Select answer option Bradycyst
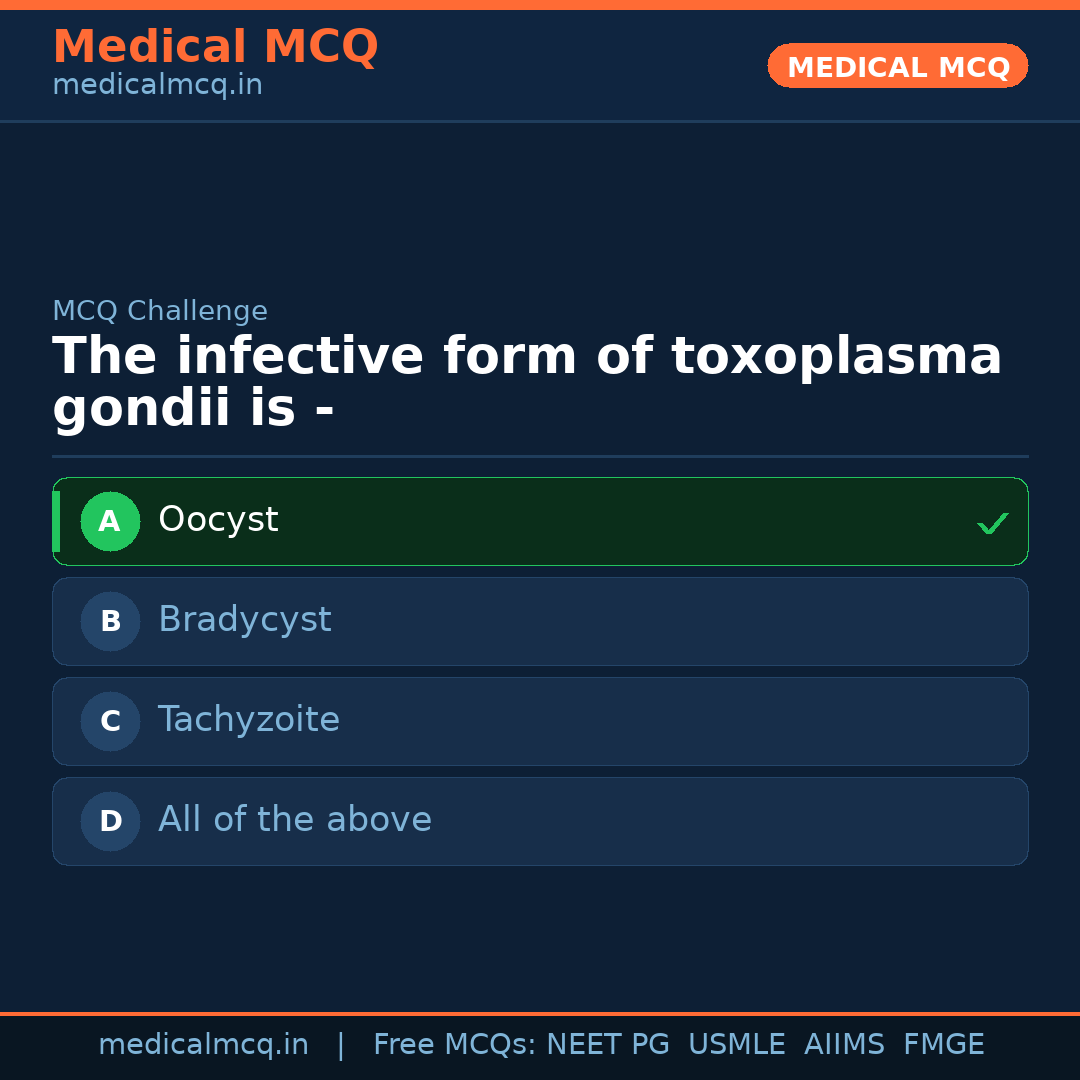The width and height of the screenshot is (1080, 1080). [x=540, y=621]
